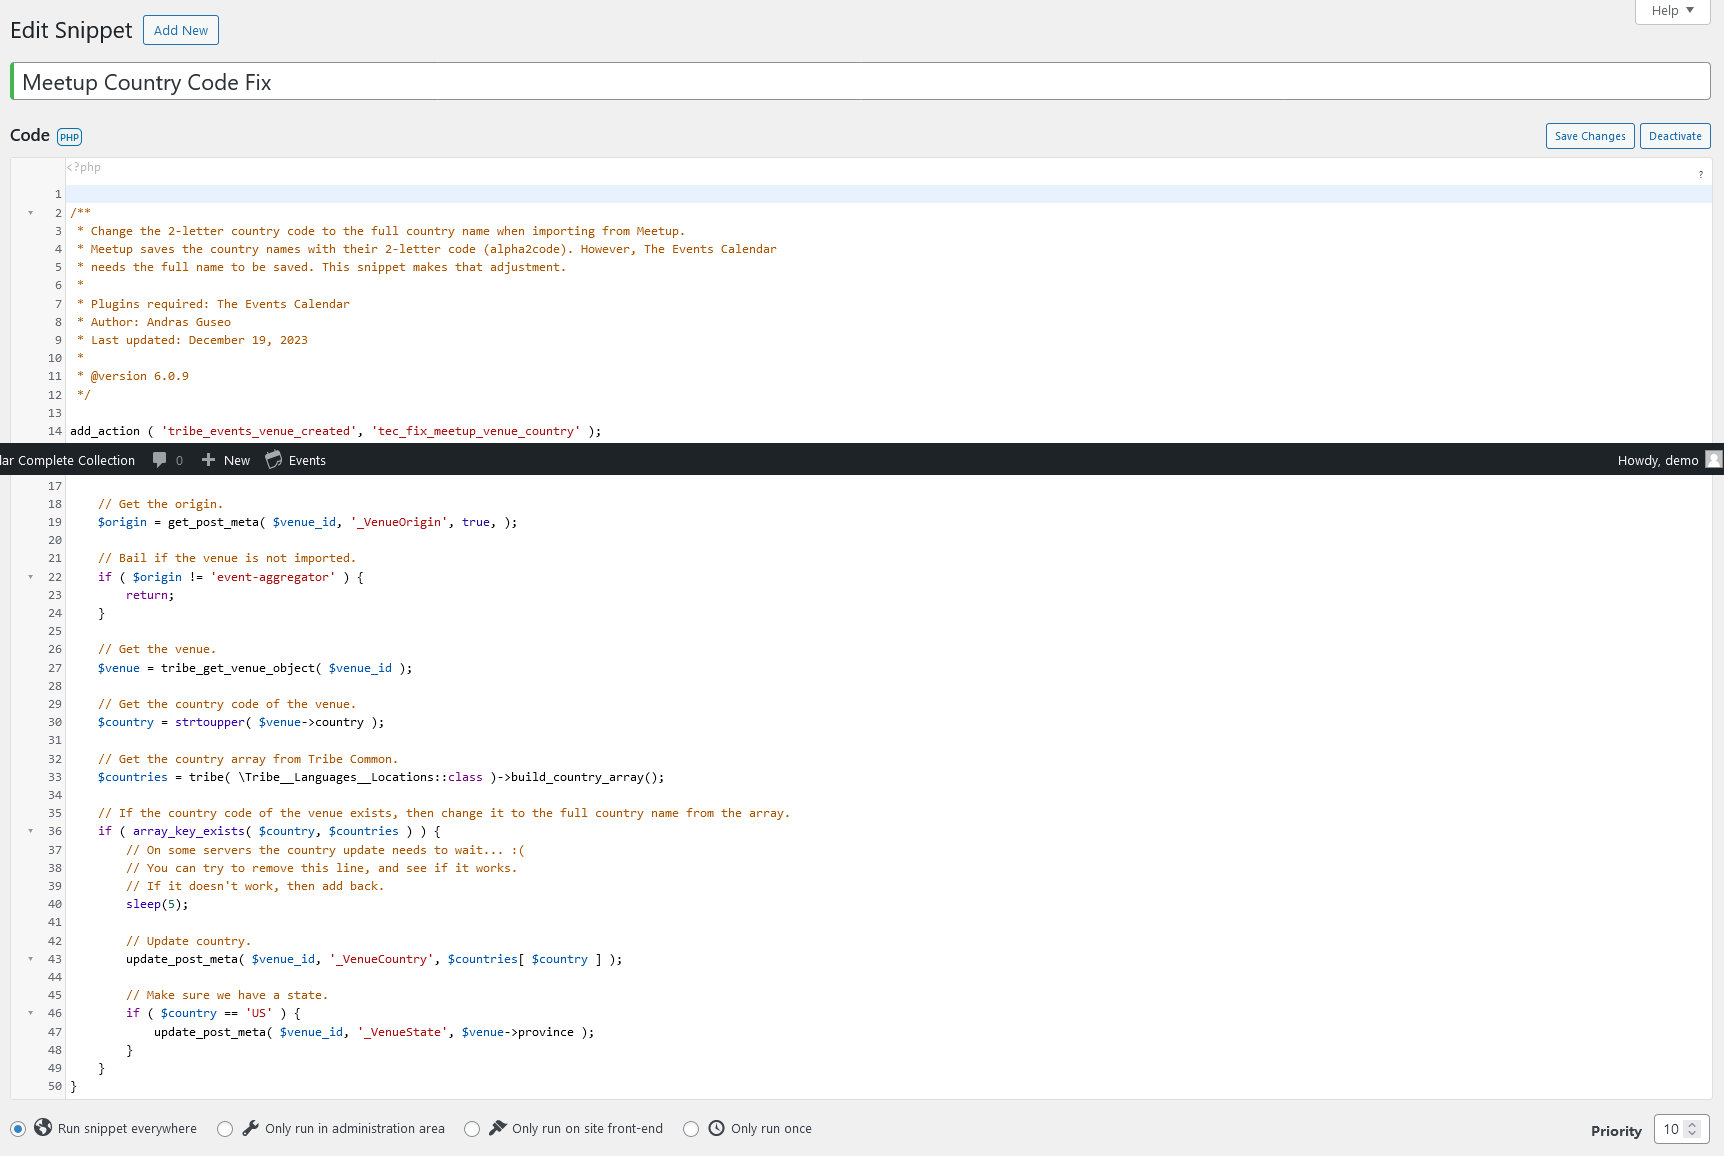The height and width of the screenshot is (1156, 1724).
Task: Click the wrench icon for administration area option
Action: coord(251,1127)
